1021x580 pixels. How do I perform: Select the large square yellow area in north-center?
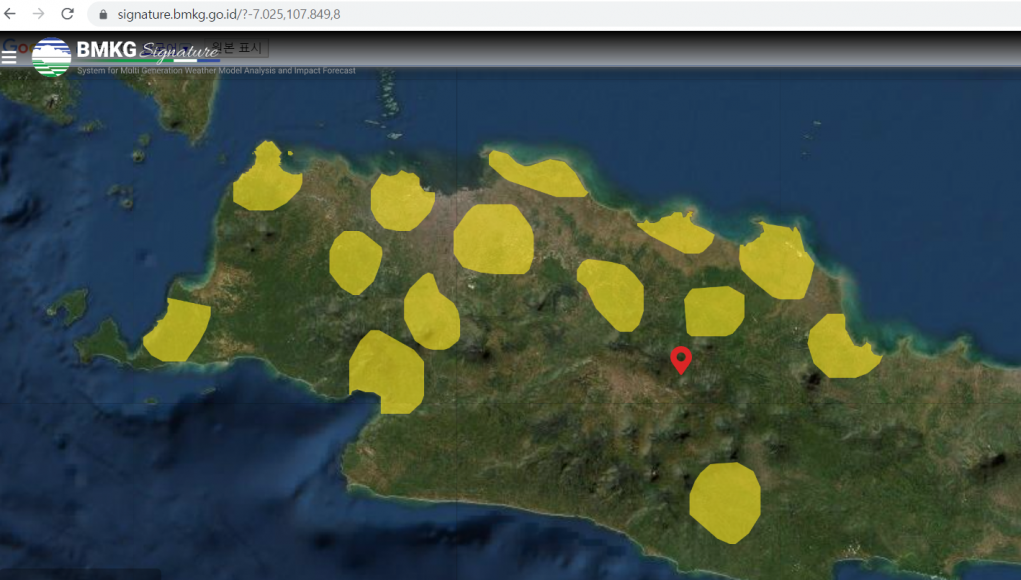pyautogui.click(x=493, y=239)
